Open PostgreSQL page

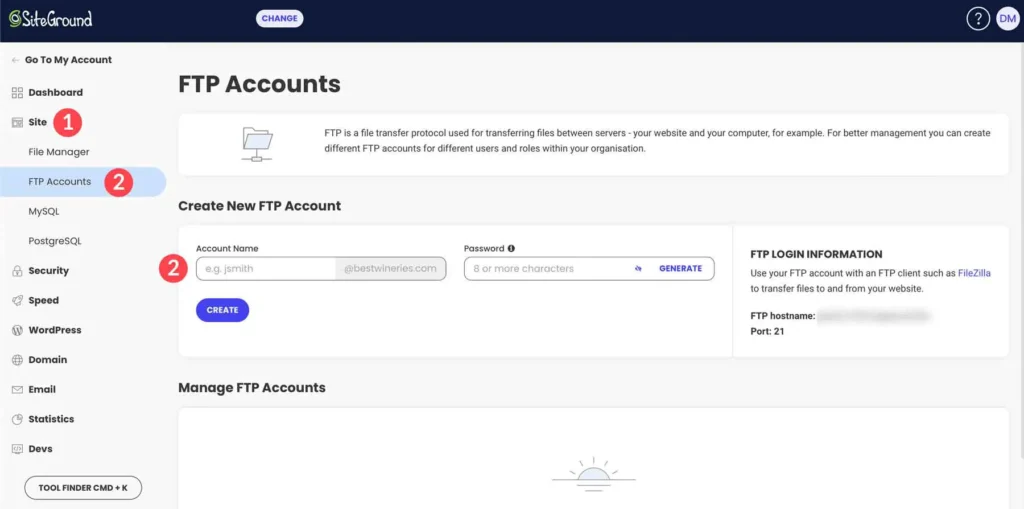(x=55, y=241)
